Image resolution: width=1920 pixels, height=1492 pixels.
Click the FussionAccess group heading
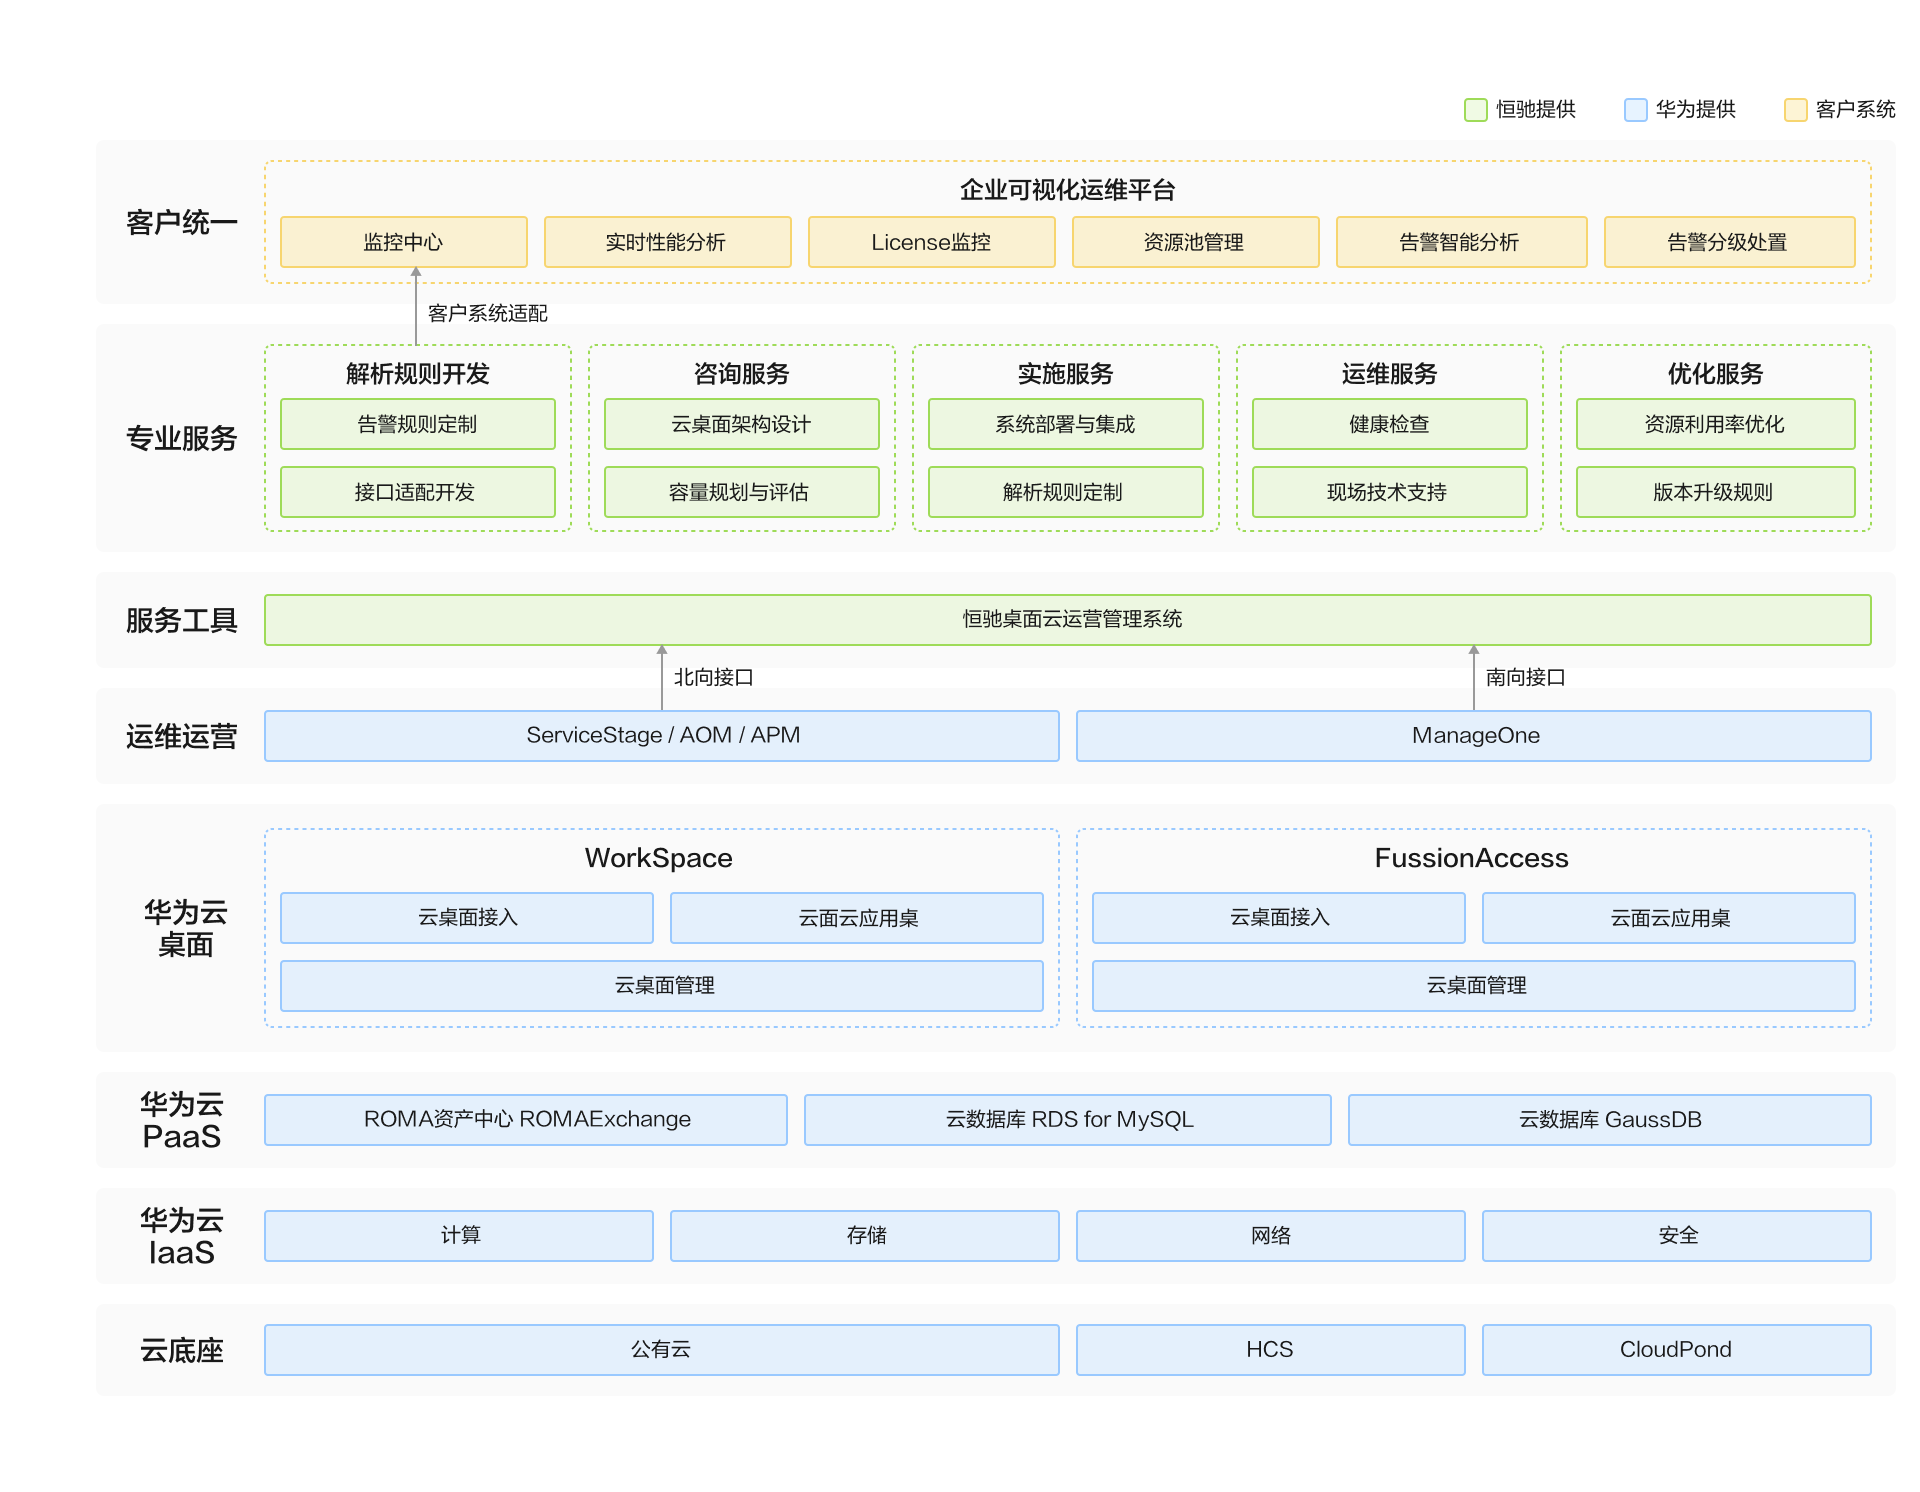[1472, 858]
